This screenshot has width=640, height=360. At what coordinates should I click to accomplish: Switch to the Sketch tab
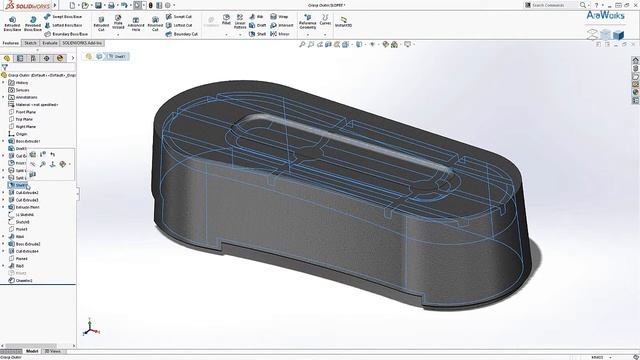pos(30,43)
